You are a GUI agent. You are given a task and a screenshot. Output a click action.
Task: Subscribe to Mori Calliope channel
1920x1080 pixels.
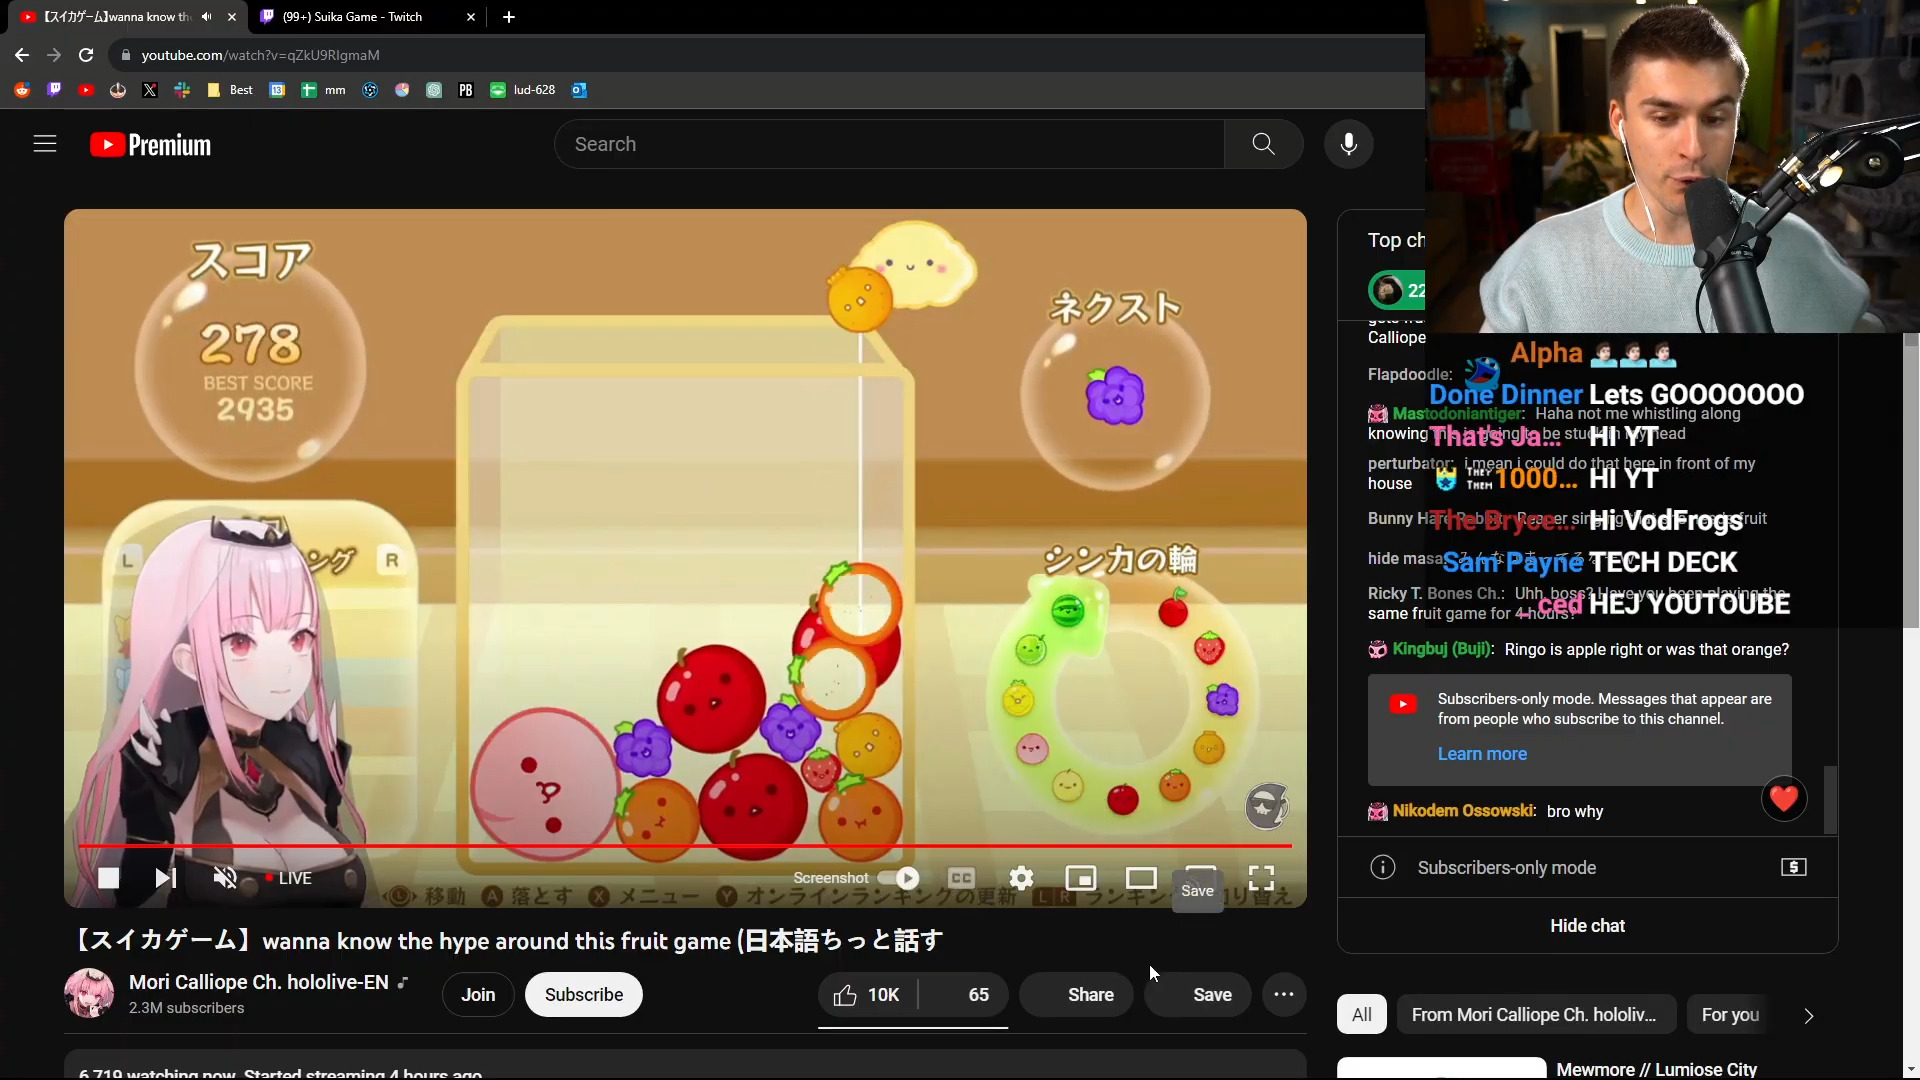point(584,995)
